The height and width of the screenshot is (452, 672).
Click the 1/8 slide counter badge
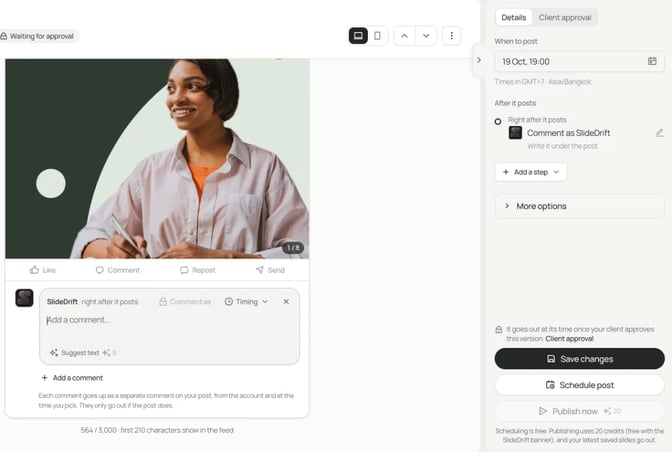(x=293, y=248)
